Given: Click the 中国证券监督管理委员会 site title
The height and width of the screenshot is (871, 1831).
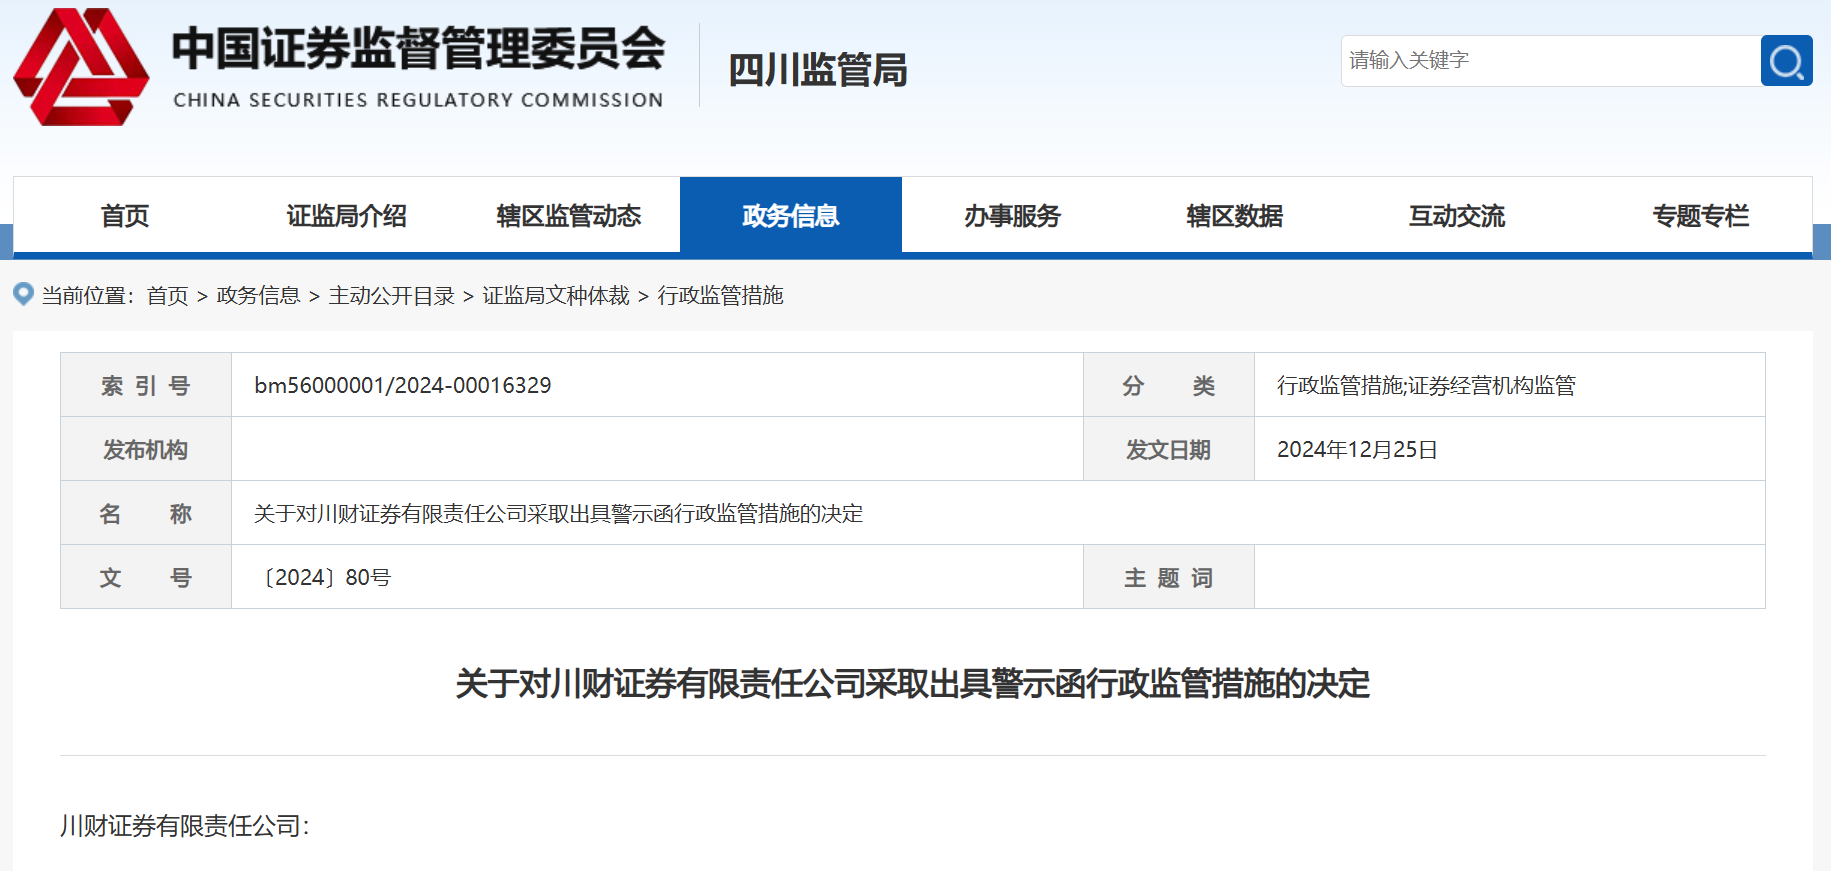Looking at the screenshot, I should pos(418,50).
